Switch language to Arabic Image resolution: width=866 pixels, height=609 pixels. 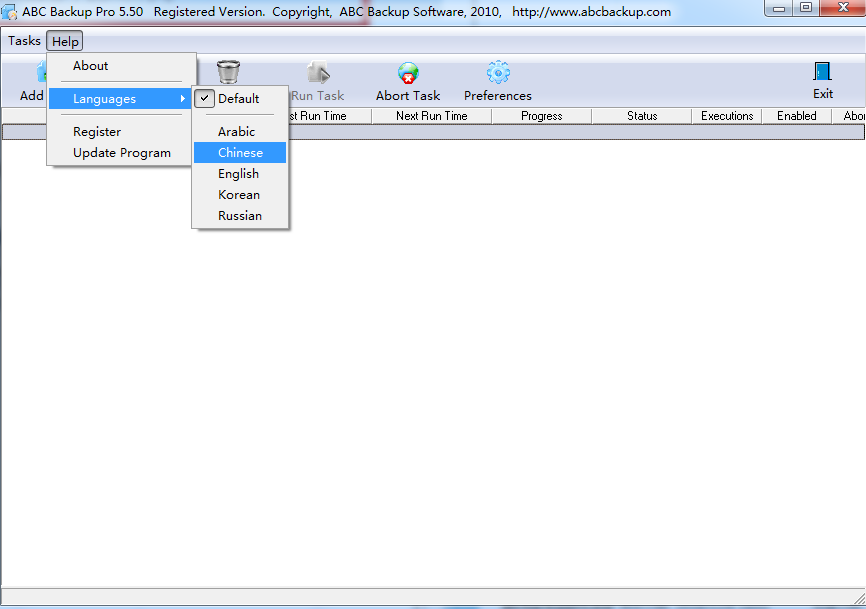tap(240, 131)
